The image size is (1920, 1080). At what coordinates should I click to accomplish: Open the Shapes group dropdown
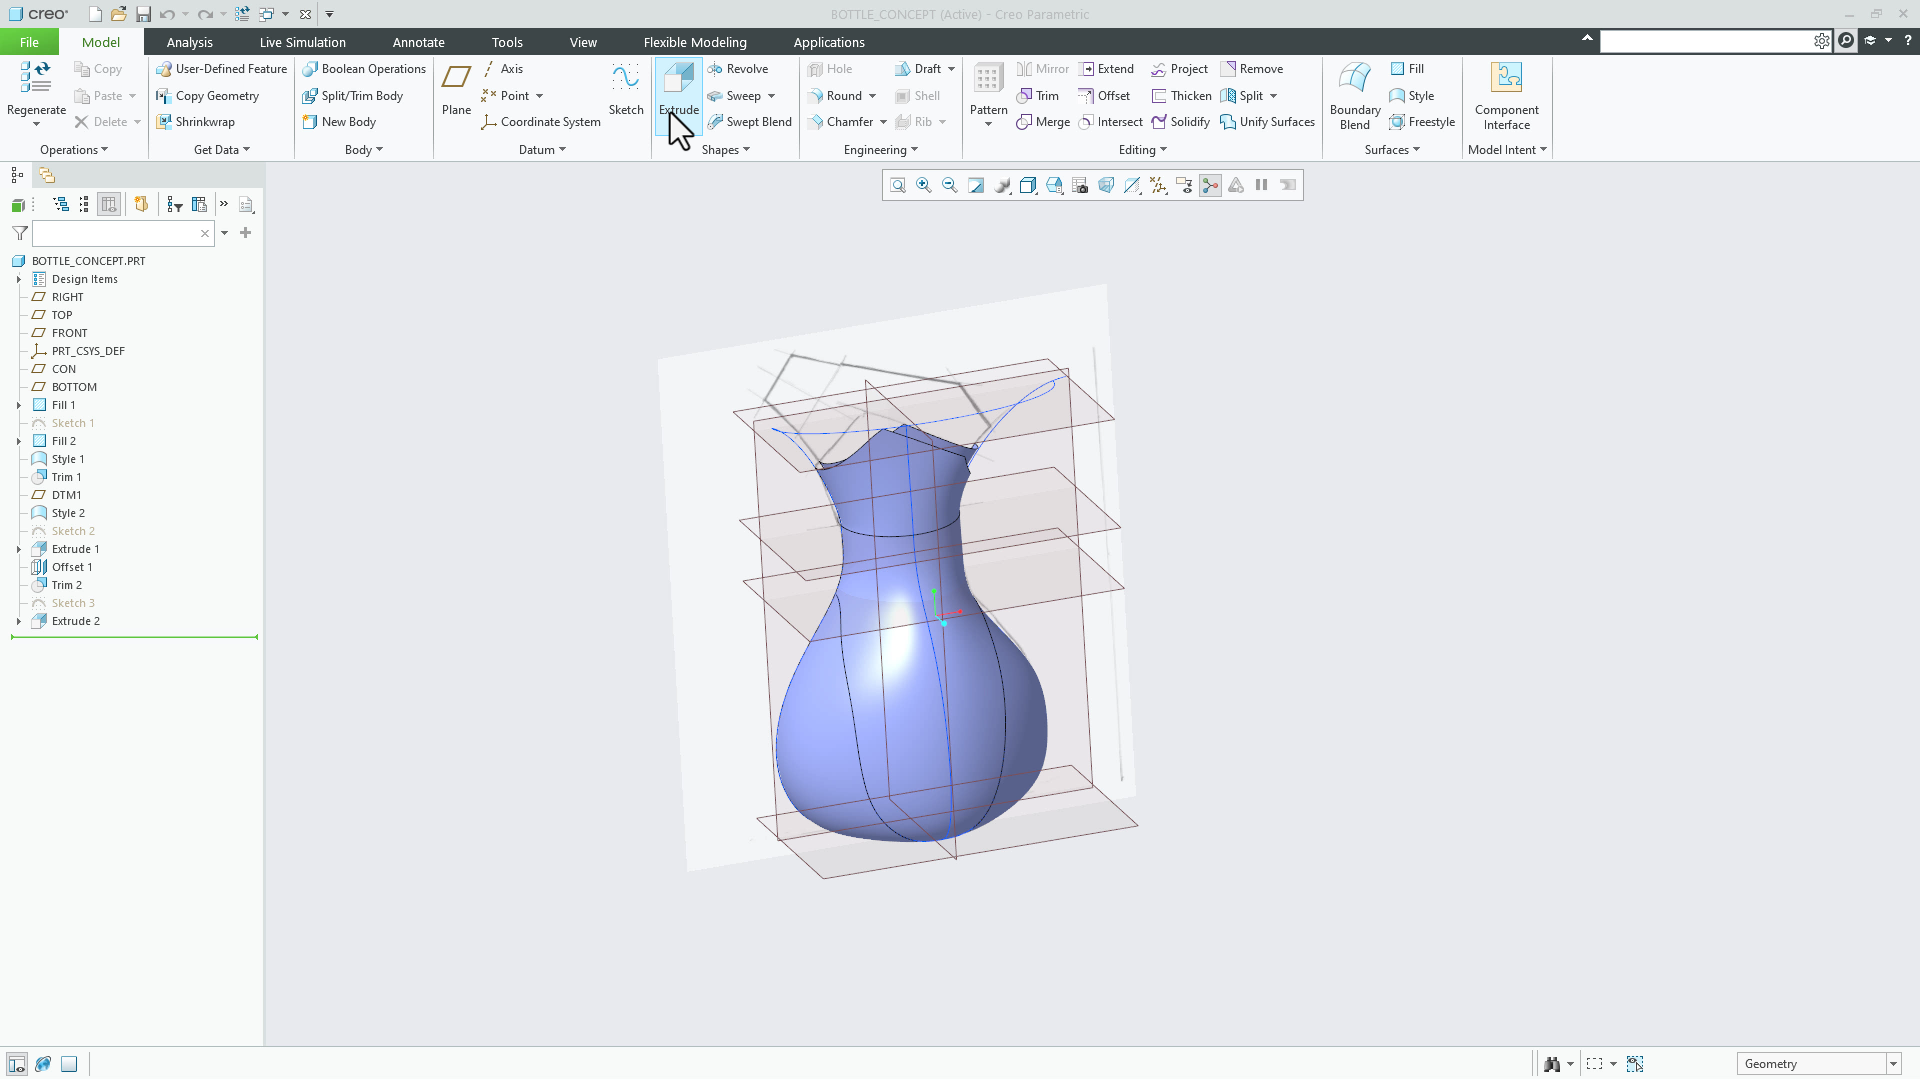[725, 150]
